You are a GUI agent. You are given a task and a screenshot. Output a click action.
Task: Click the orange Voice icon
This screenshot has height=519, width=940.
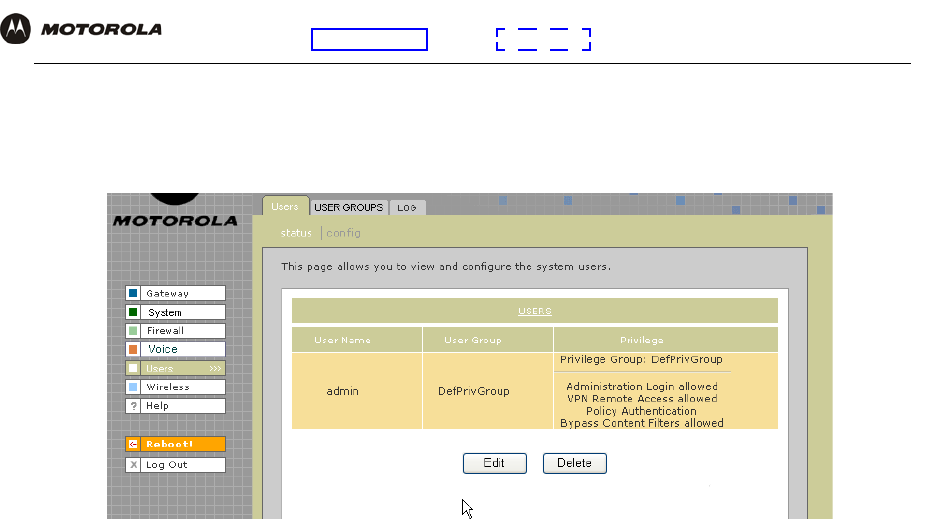(133, 349)
